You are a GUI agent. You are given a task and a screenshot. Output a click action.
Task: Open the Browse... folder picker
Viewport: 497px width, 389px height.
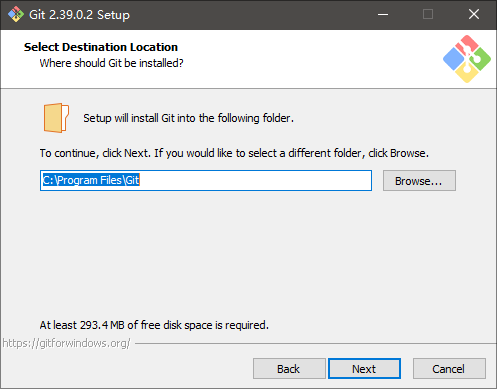click(419, 181)
